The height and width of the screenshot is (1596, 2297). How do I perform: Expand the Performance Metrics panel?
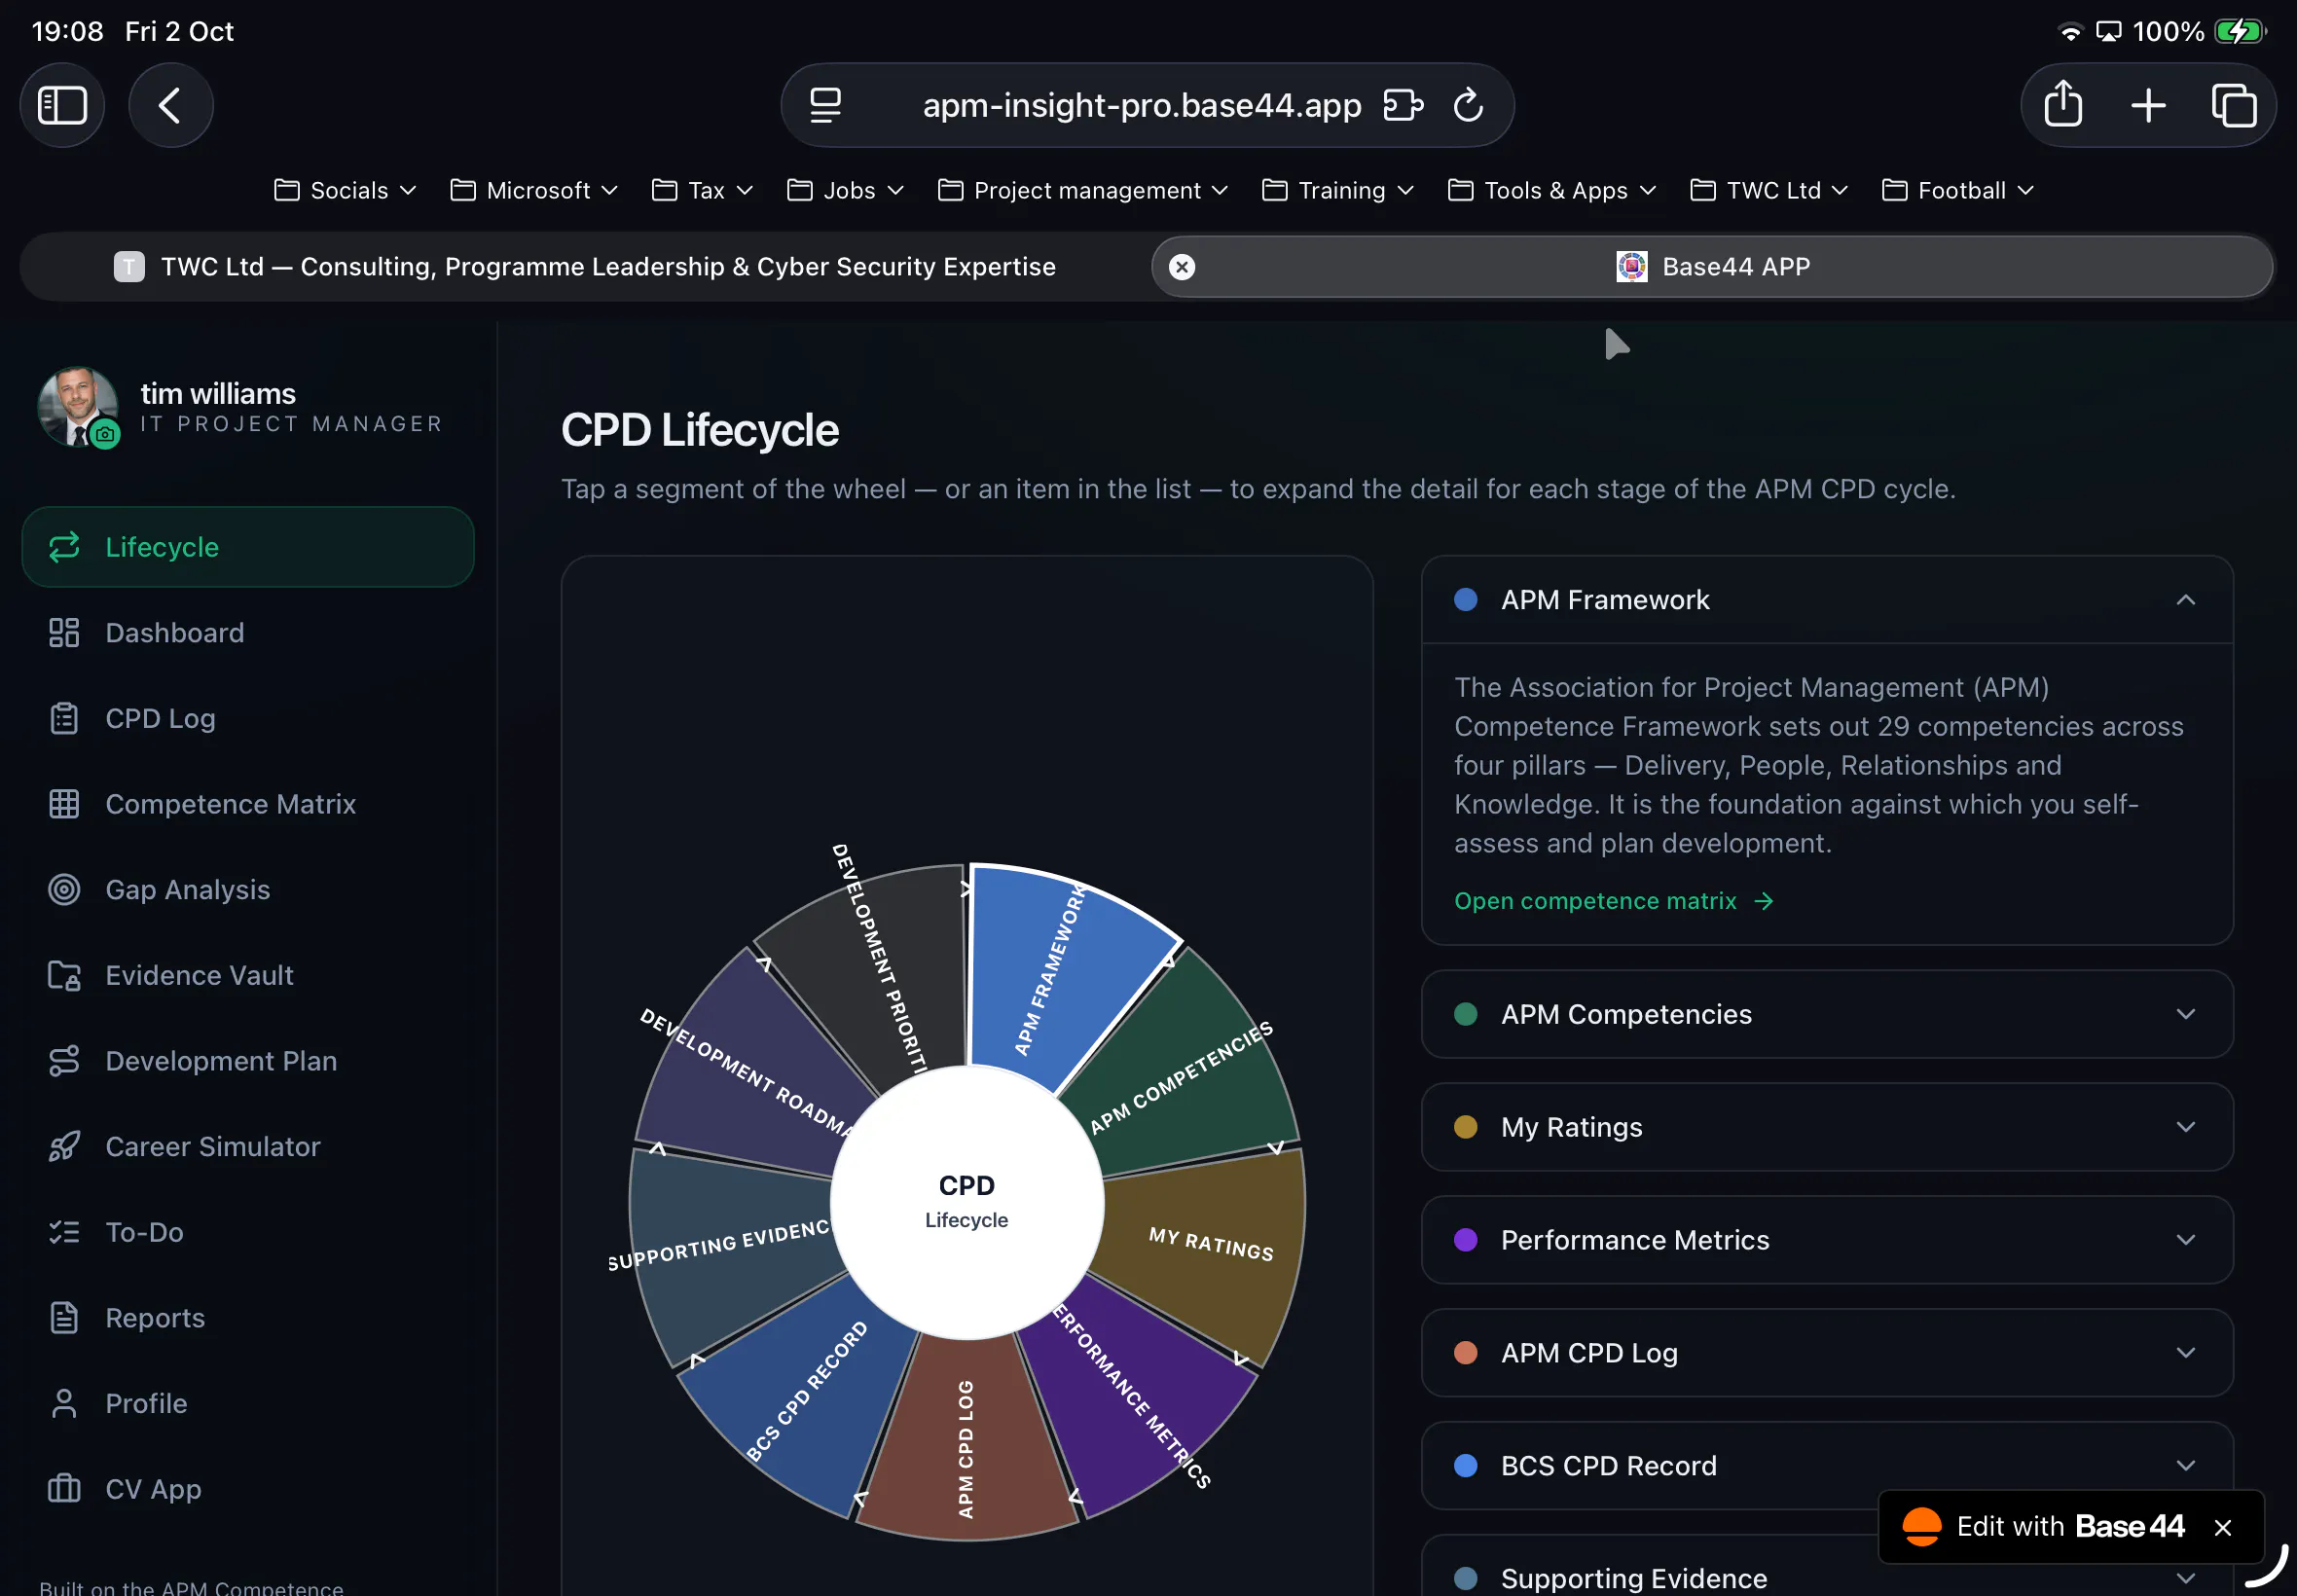1826,1240
